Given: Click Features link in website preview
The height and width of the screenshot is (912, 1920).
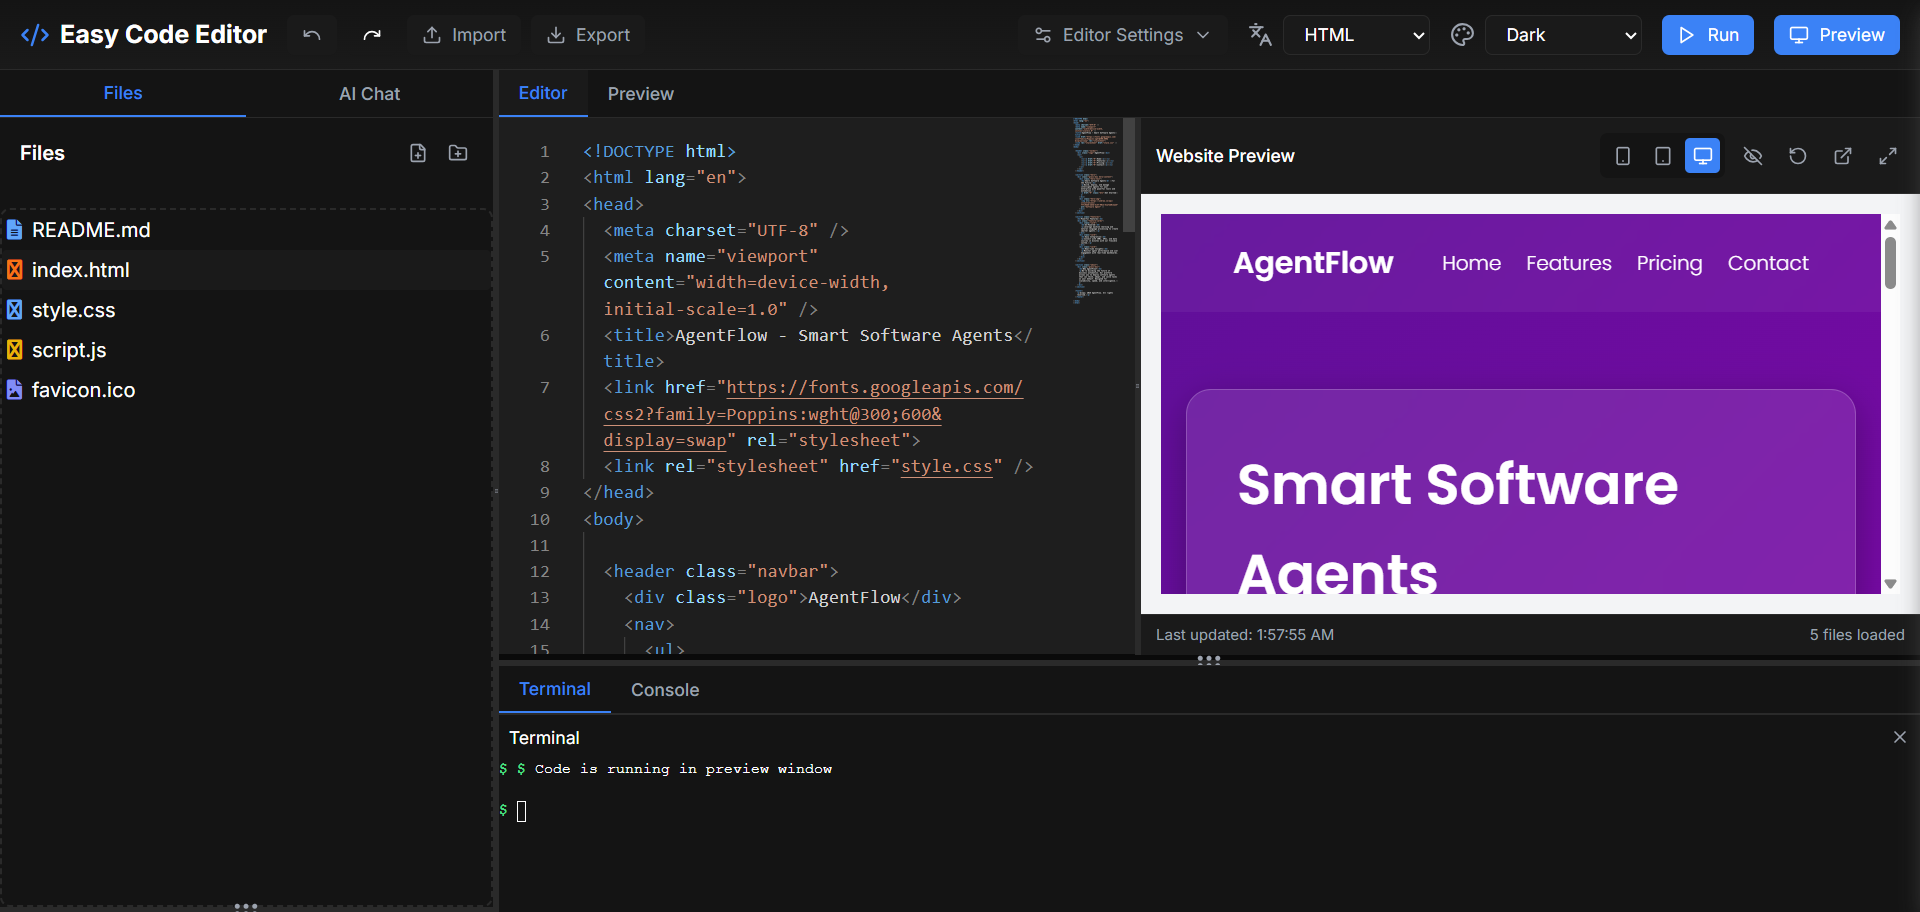Looking at the screenshot, I should click(x=1569, y=263).
